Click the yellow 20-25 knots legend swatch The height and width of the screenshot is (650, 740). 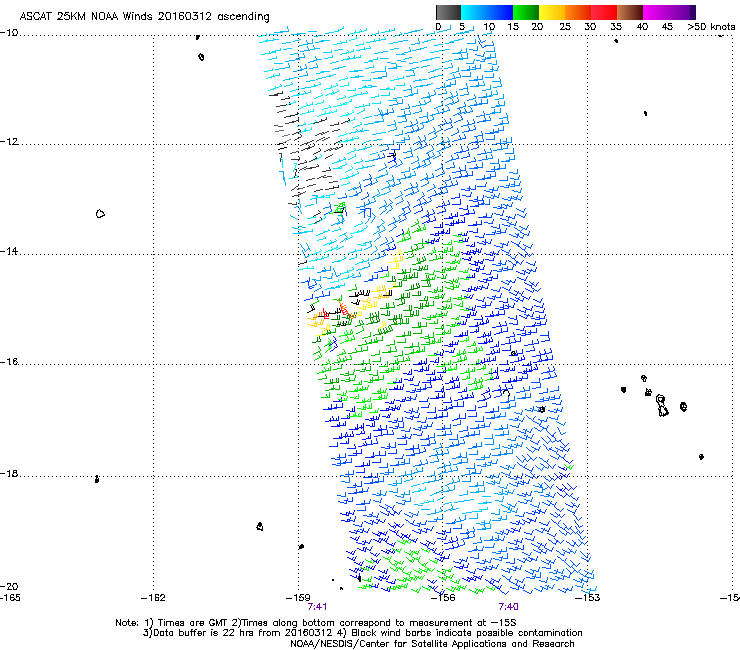coord(552,12)
